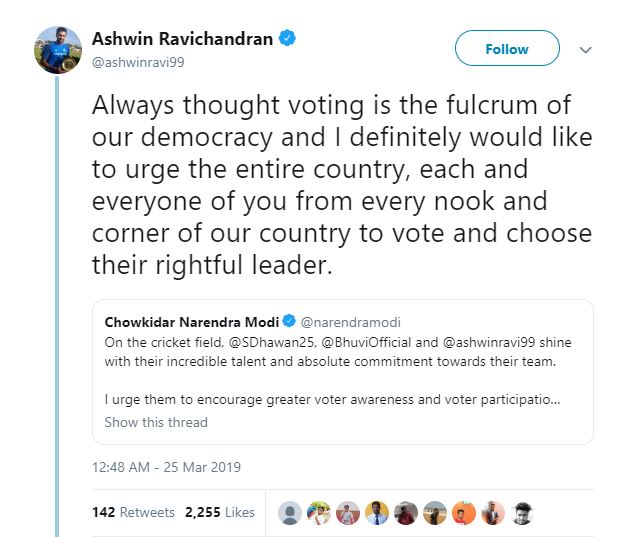Open the liker avatar with yellow background
This screenshot has width=632, height=537.
377,513
